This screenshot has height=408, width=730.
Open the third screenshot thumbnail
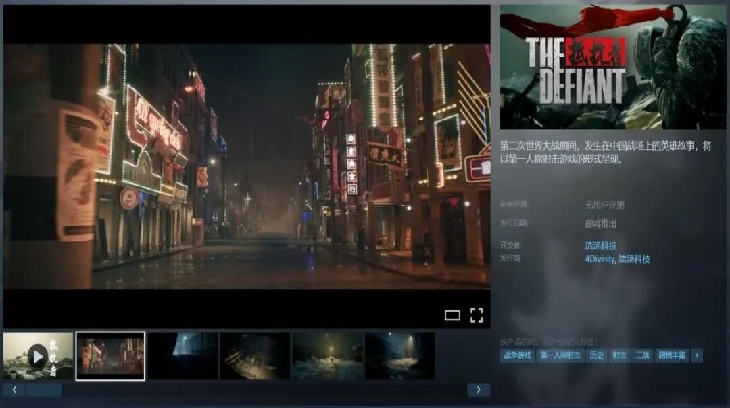(182, 355)
